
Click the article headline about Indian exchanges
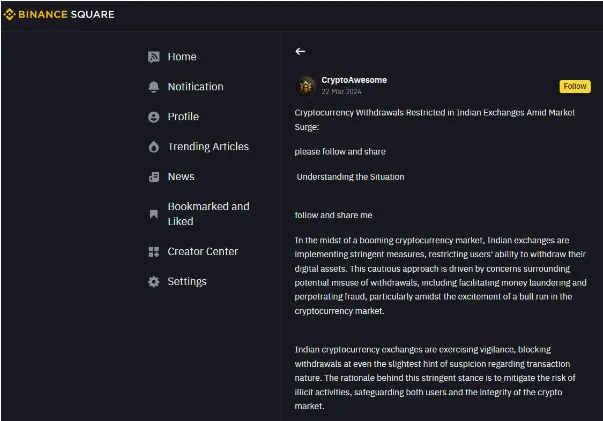435,120
